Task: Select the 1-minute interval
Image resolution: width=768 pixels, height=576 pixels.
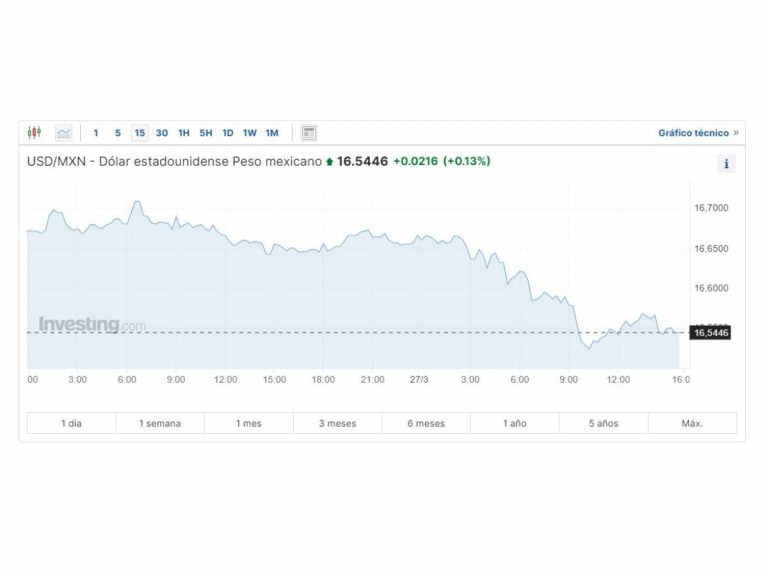Action: [x=96, y=132]
